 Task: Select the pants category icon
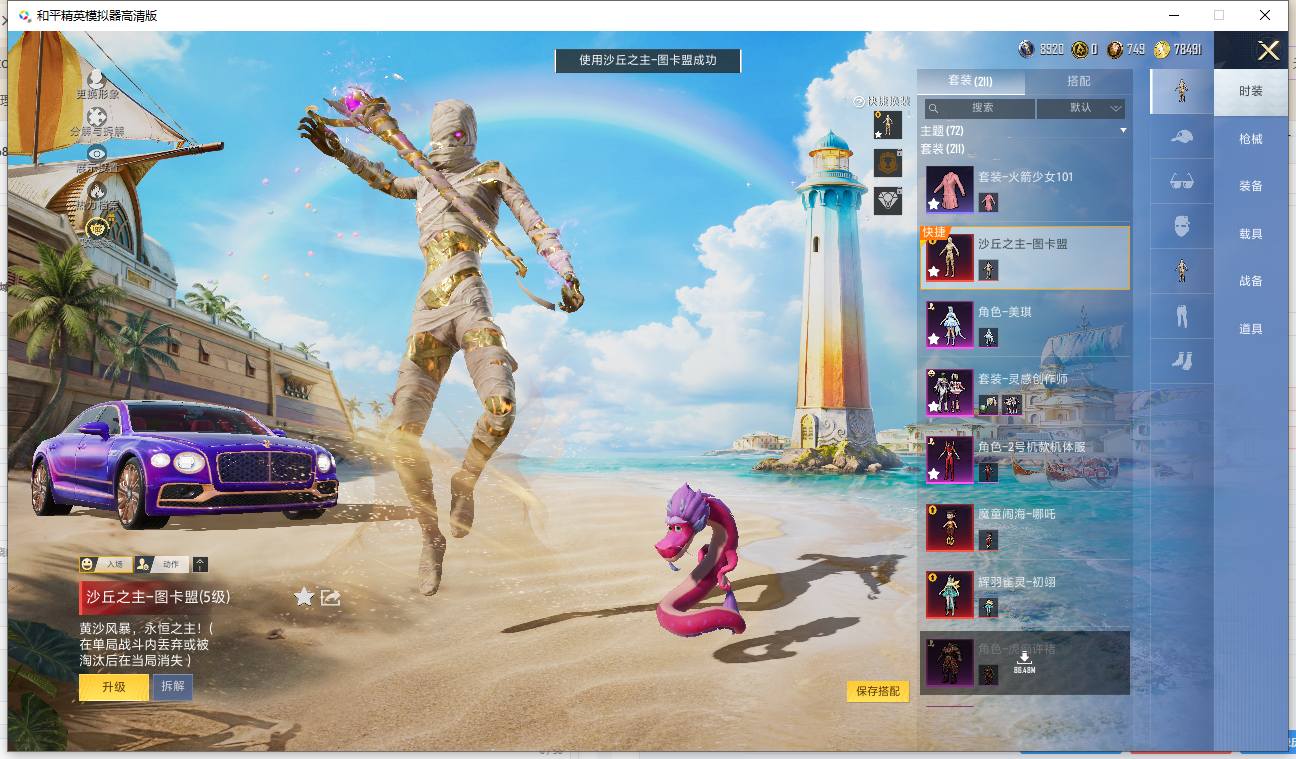tap(1181, 316)
